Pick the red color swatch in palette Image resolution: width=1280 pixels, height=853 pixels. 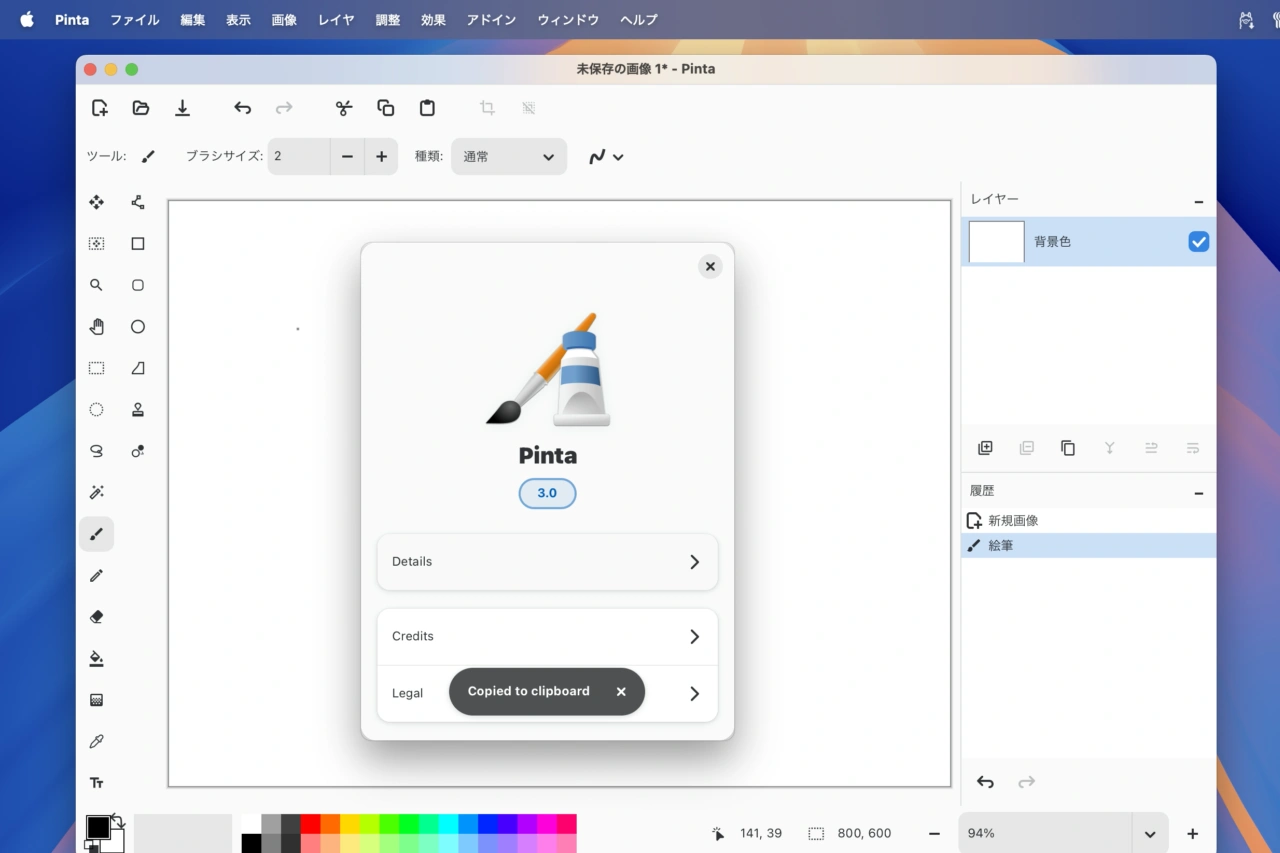[310, 824]
